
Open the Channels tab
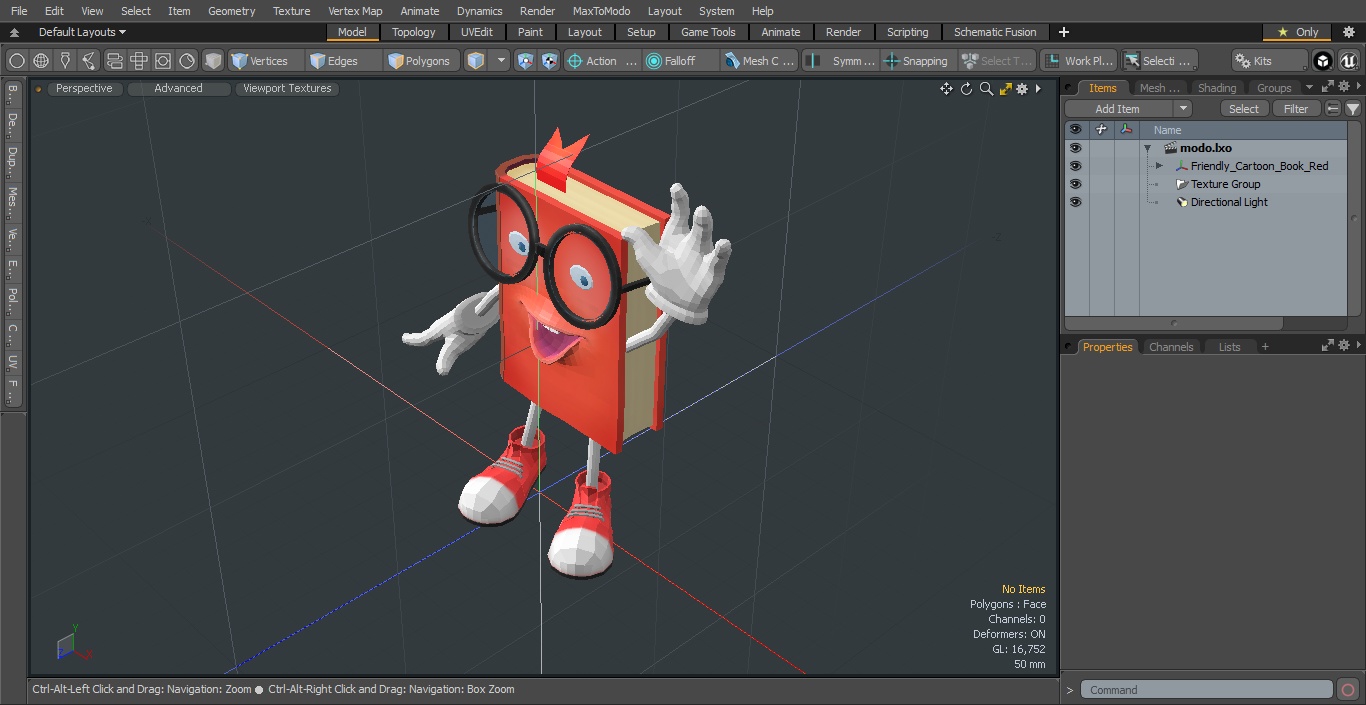click(x=1171, y=347)
